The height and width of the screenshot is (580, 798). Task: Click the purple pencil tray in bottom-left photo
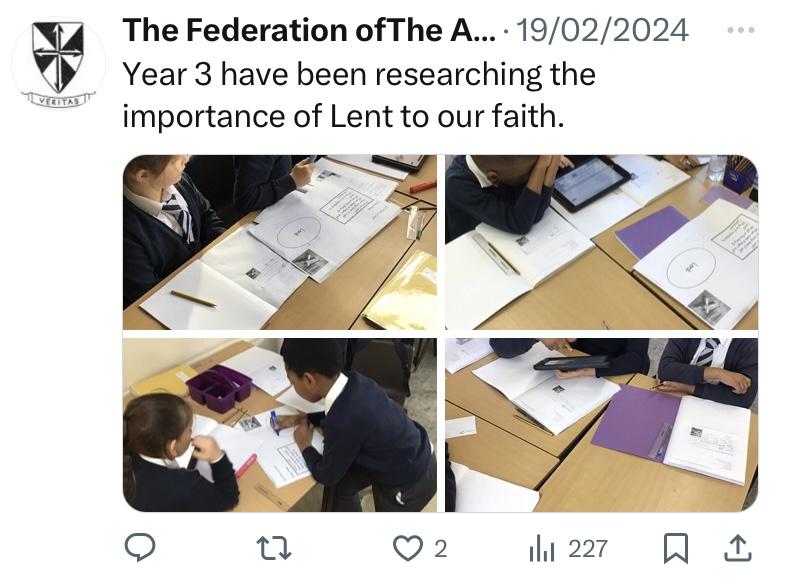(x=220, y=387)
